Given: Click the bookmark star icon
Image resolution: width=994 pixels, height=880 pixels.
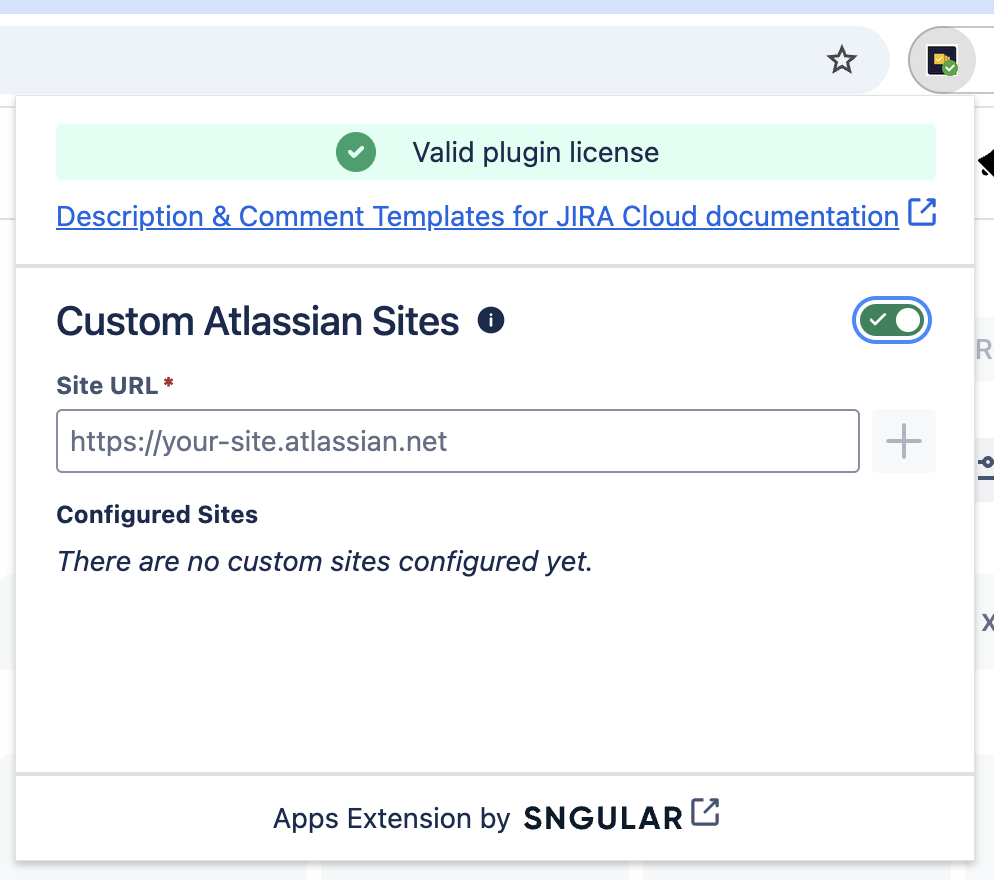Looking at the screenshot, I should tap(842, 61).
